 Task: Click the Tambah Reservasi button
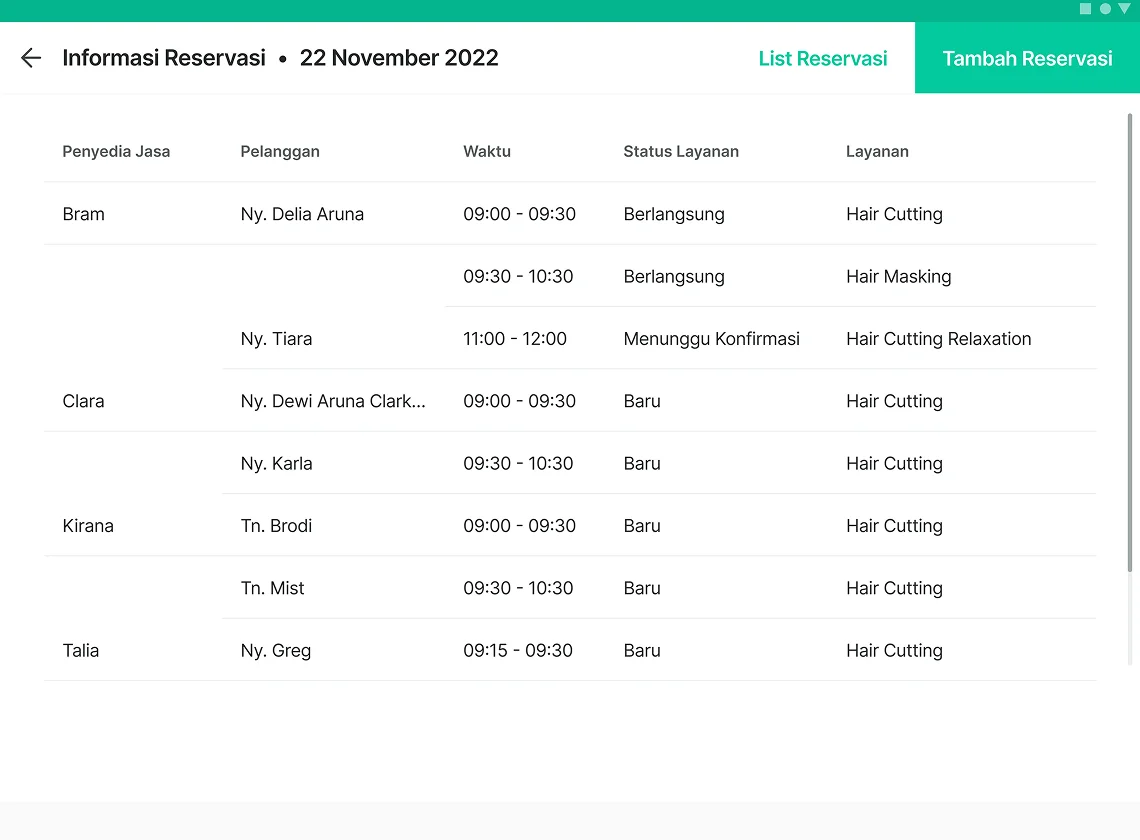1027,57
